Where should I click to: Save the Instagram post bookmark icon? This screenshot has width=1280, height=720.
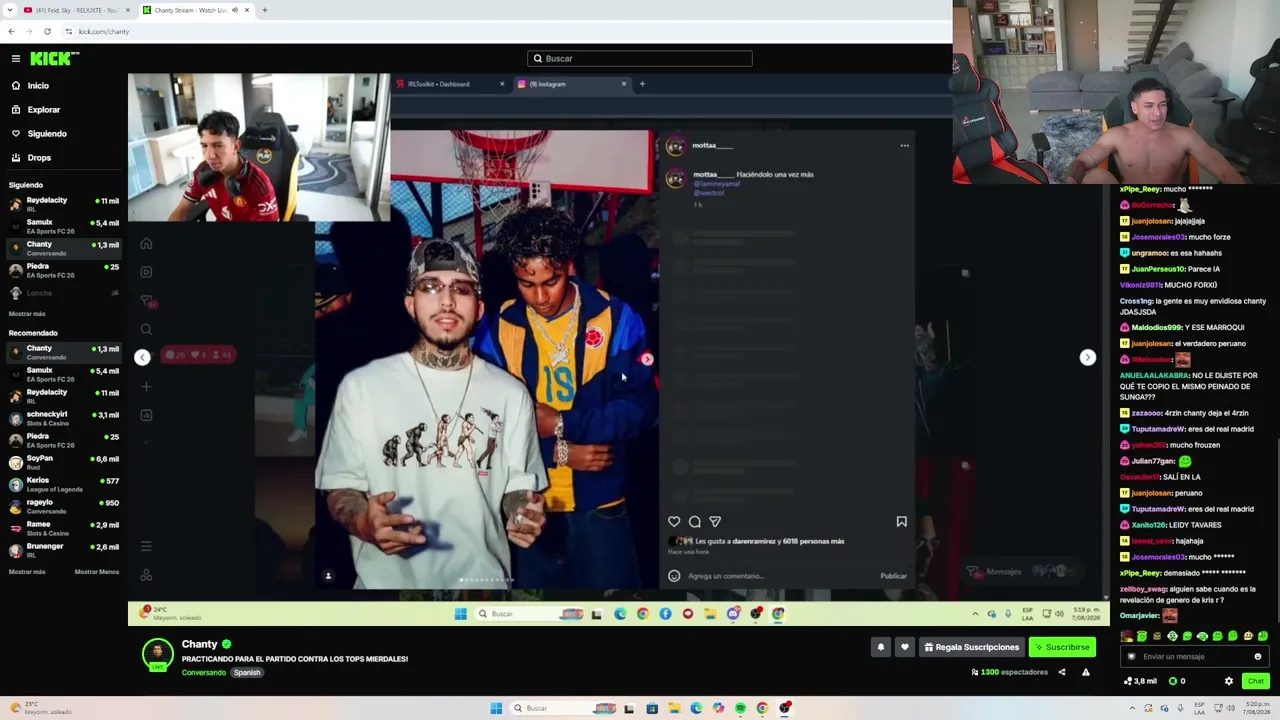(901, 522)
